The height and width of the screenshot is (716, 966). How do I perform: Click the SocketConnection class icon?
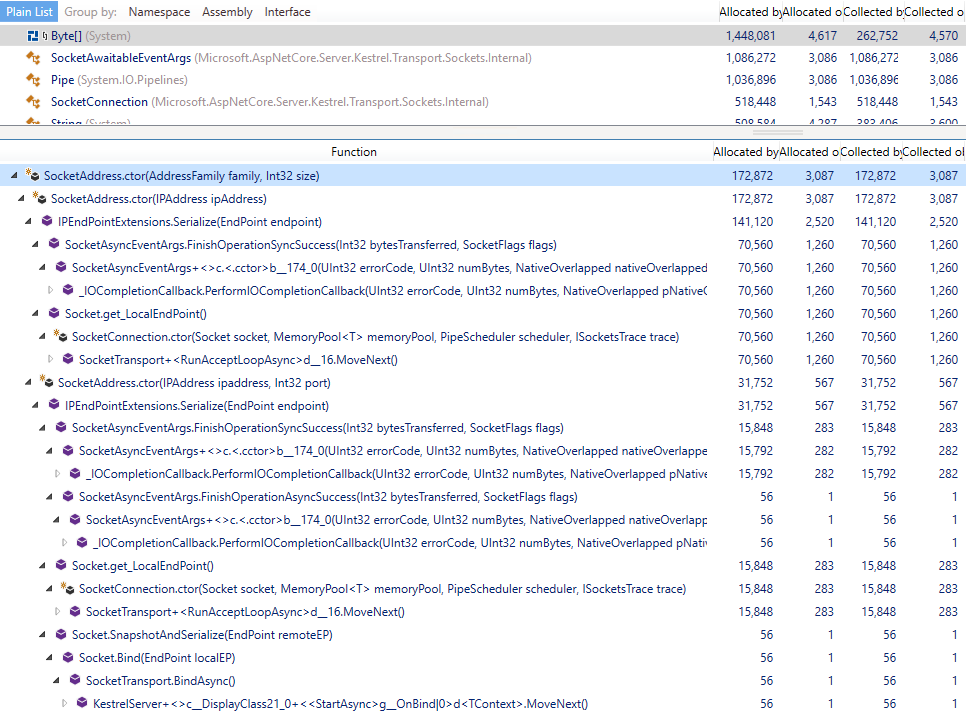(x=33, y=101)
